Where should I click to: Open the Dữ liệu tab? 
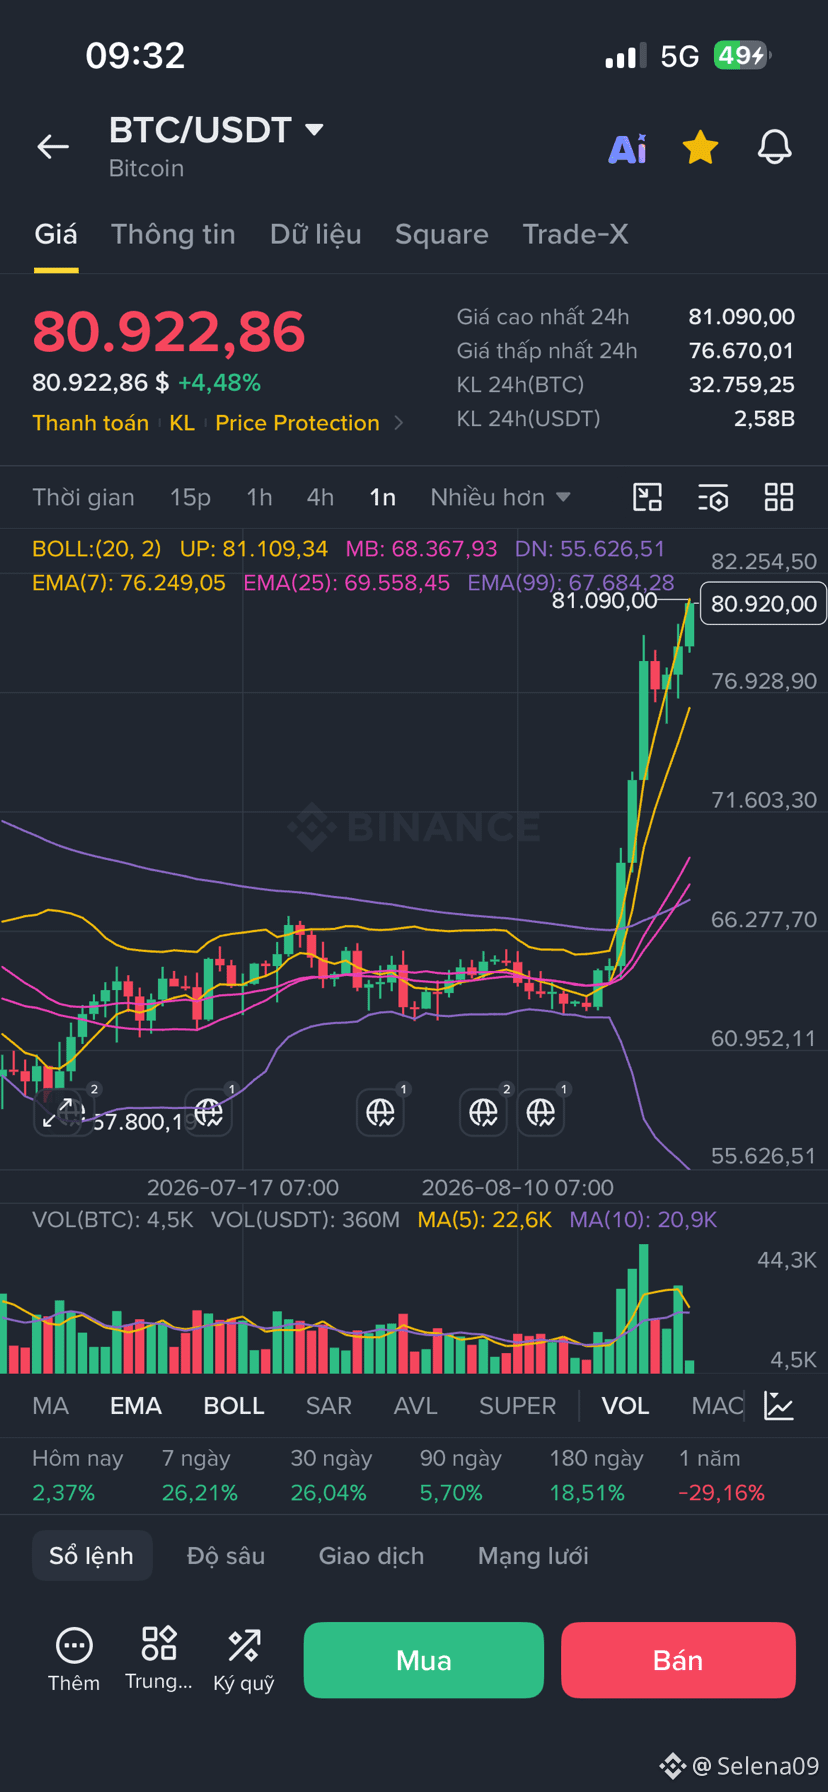(315, 234)
